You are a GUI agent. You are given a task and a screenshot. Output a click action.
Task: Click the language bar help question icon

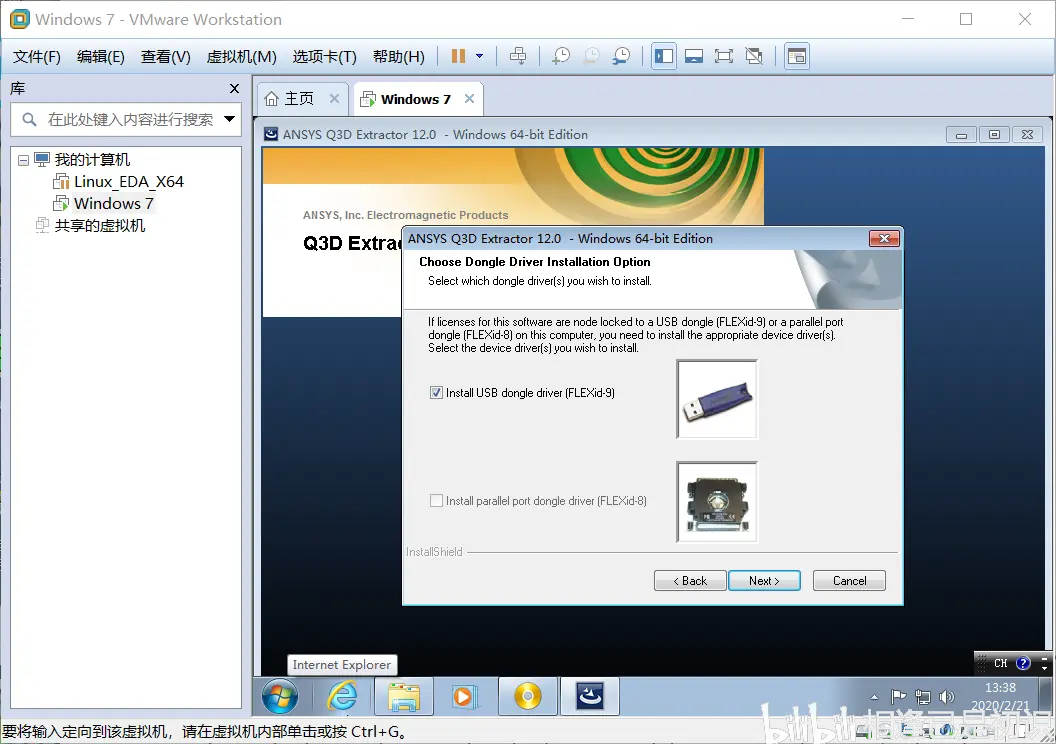[1023, 663]
